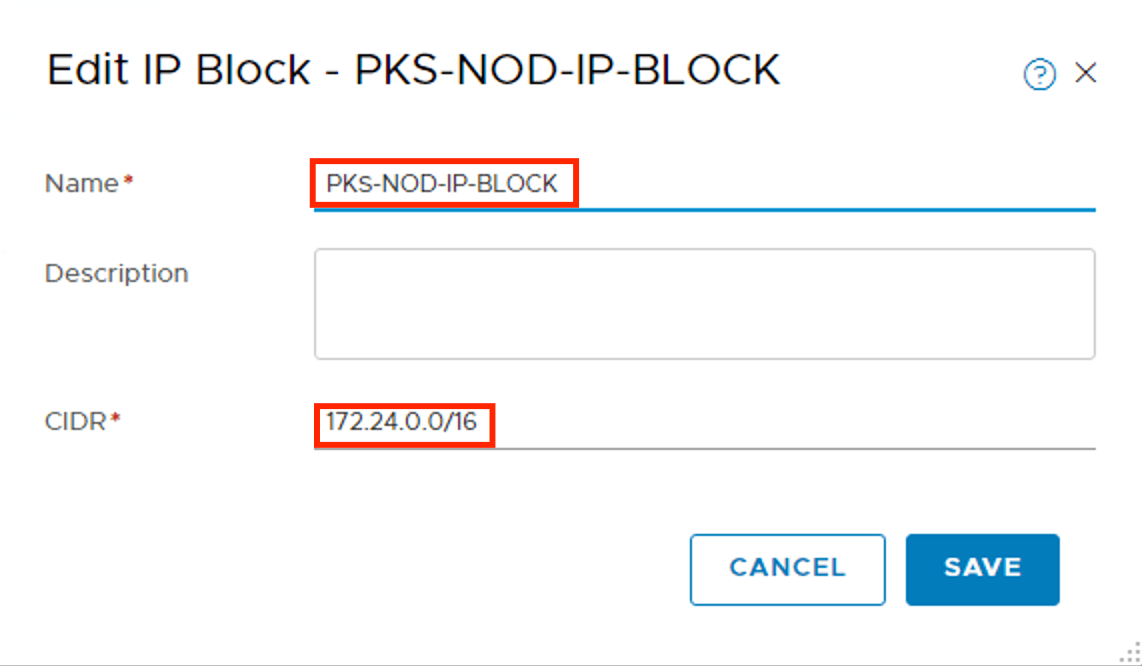Click the Description field label
Image resolution: width=1142 pixels, height=666 pixels.
[116, 273]
